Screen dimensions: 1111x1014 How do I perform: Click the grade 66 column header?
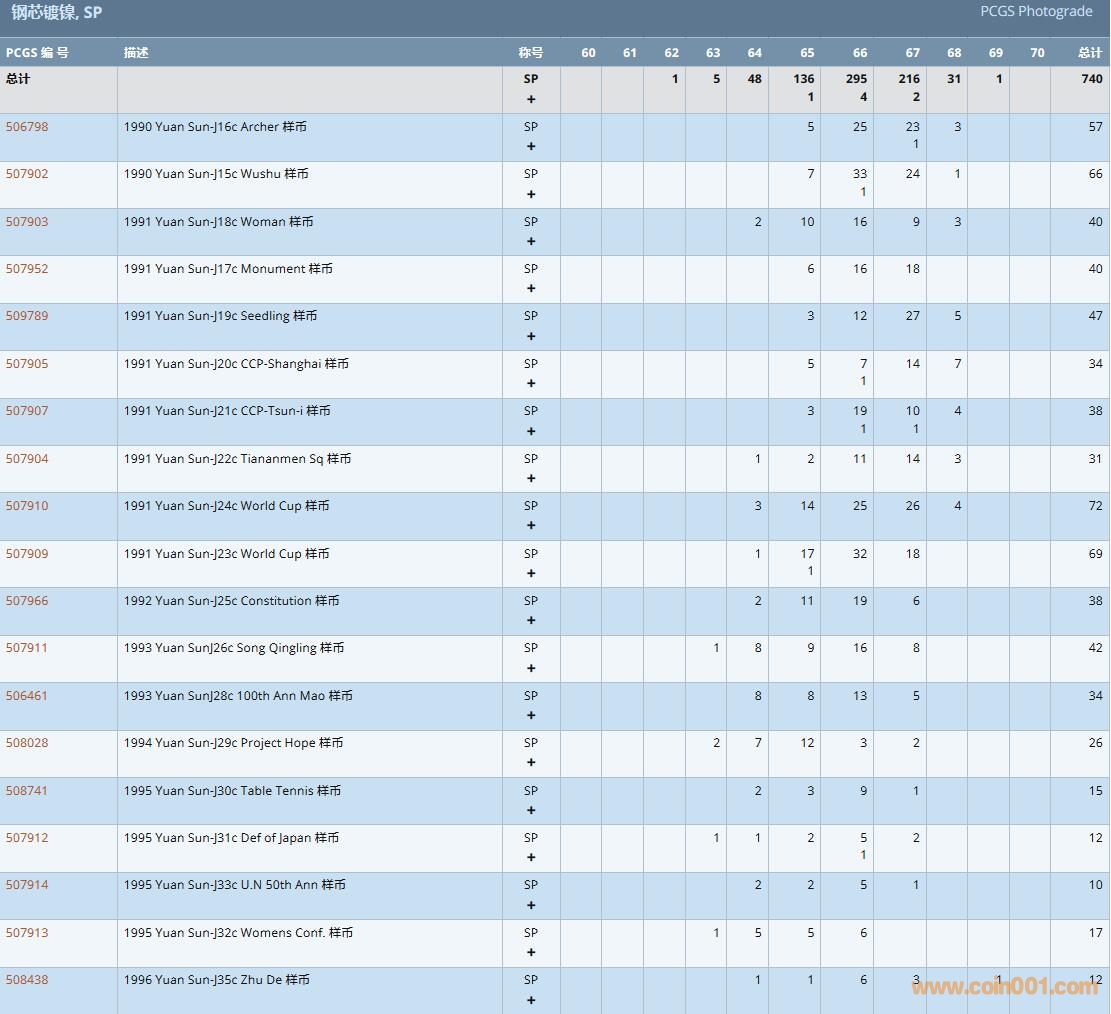[x=860, y=53]
